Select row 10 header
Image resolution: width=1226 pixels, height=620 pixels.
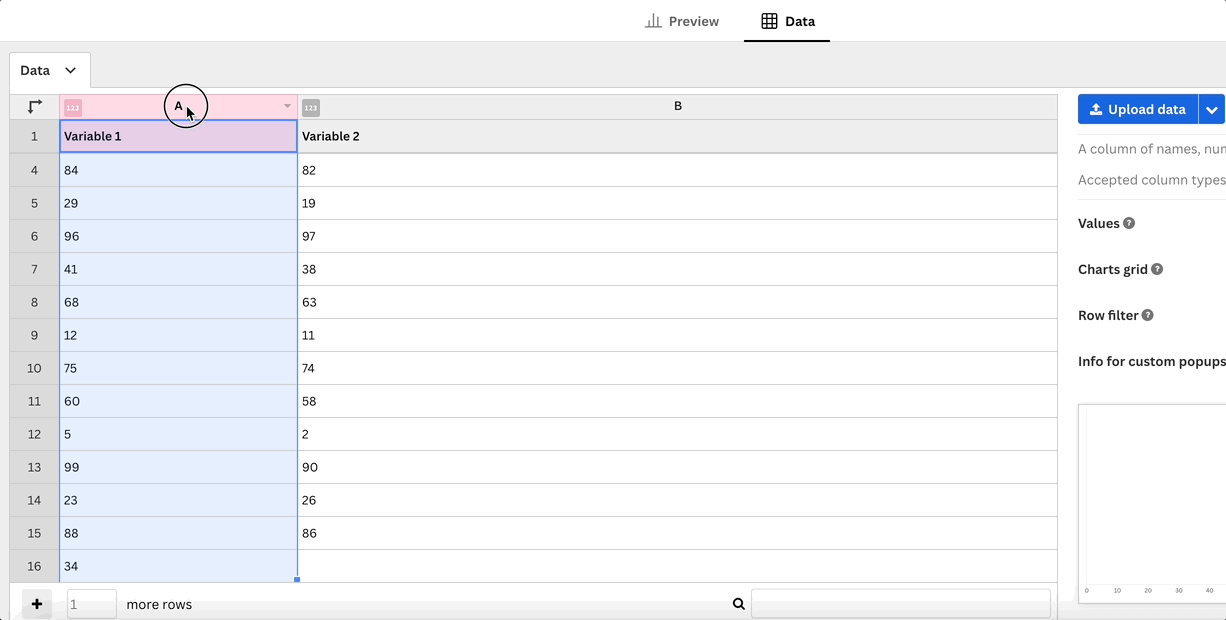34,368
